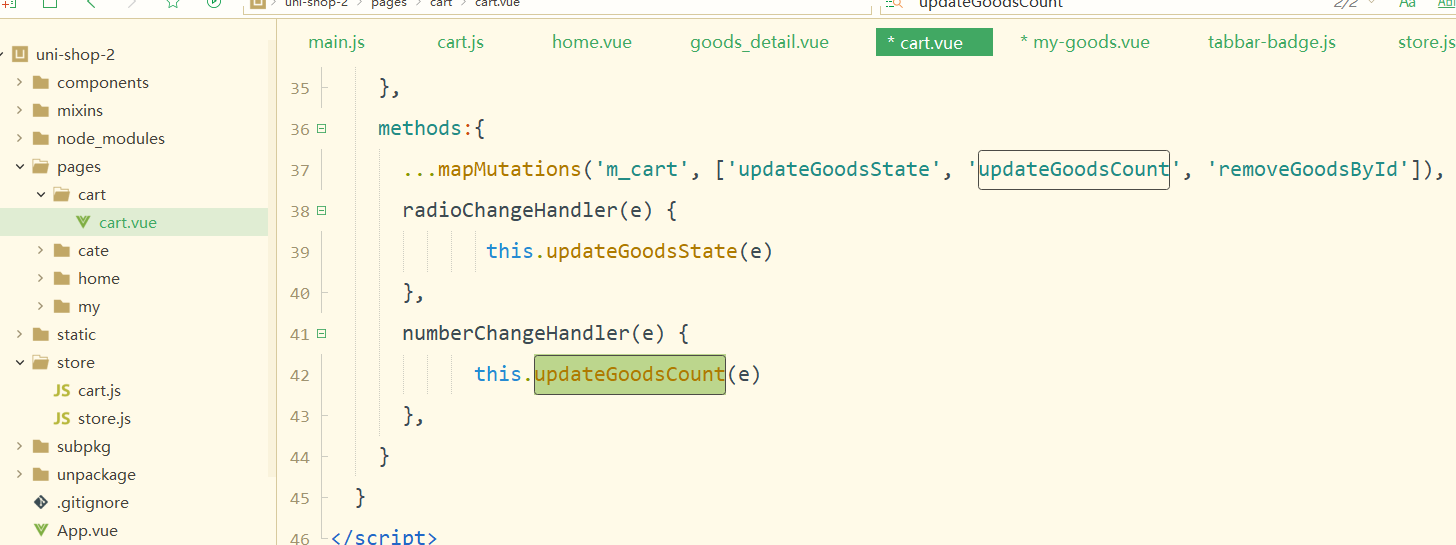Click updateGoodsState call on line 39
The image size is (1456, 545).
tap(642, 251)
